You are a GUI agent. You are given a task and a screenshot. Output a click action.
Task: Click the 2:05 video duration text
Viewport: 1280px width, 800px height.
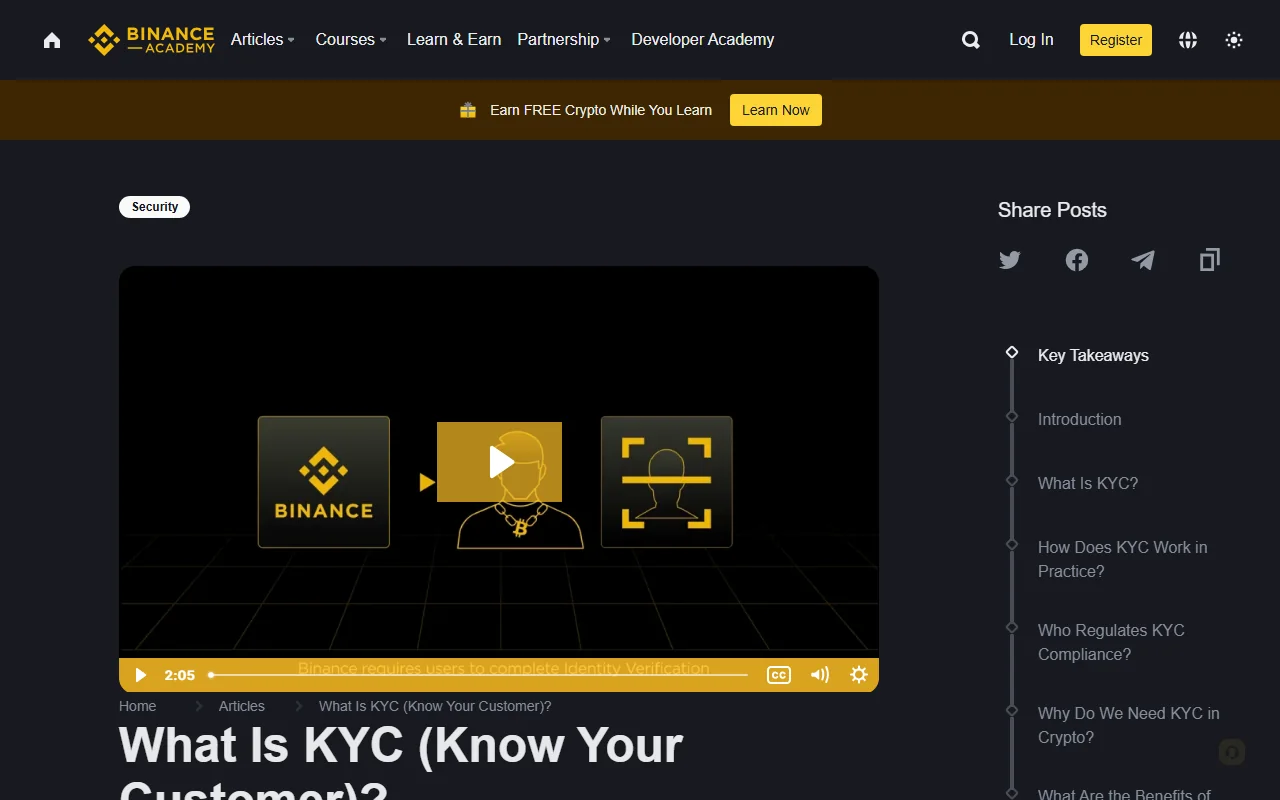[180, 675]
